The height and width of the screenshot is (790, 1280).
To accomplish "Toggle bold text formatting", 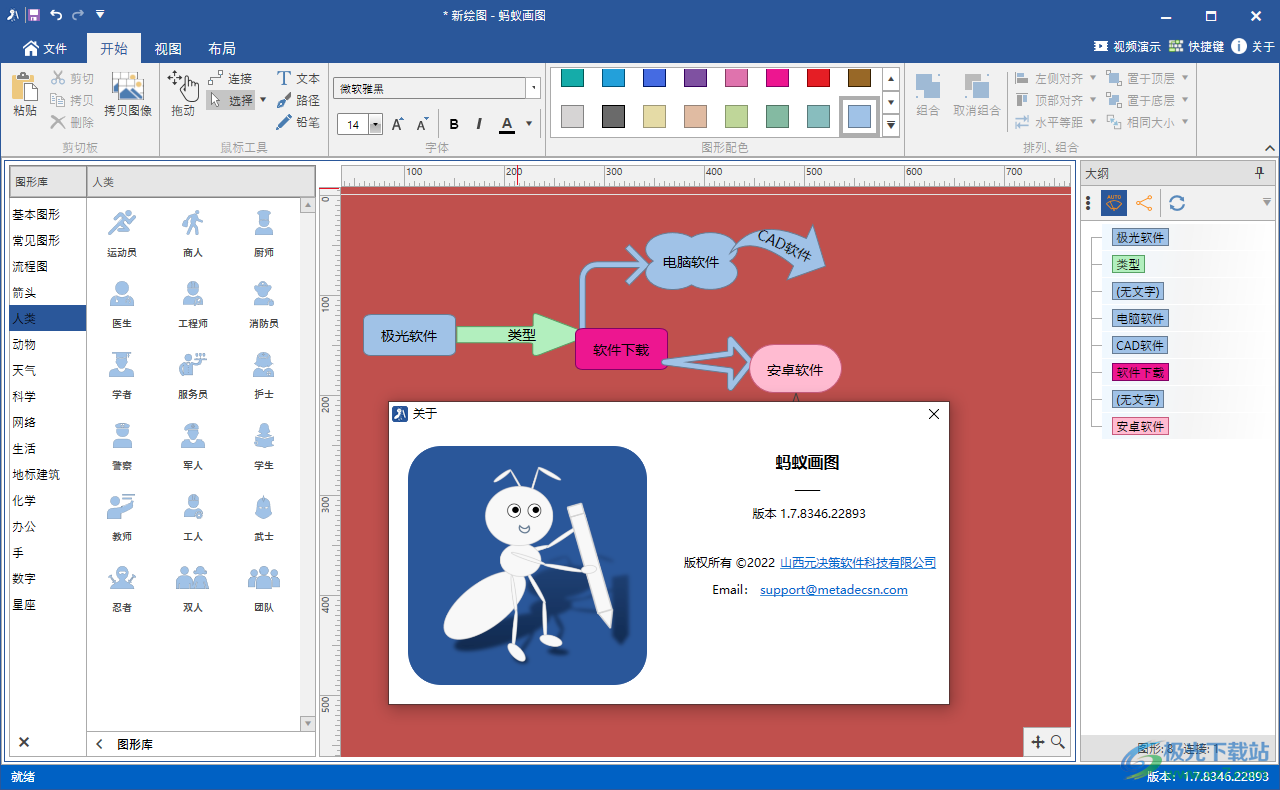I will point(454,124).
